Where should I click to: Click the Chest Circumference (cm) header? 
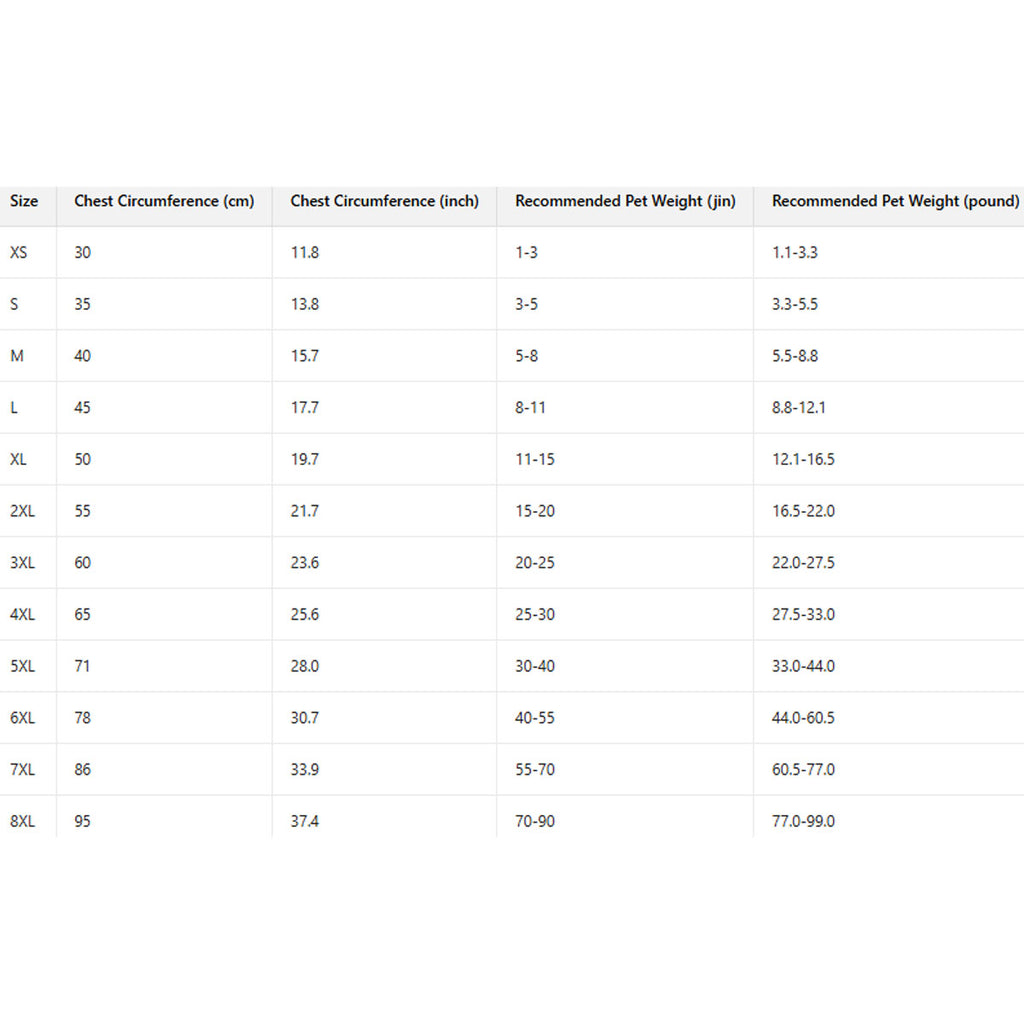coord(164,201)
